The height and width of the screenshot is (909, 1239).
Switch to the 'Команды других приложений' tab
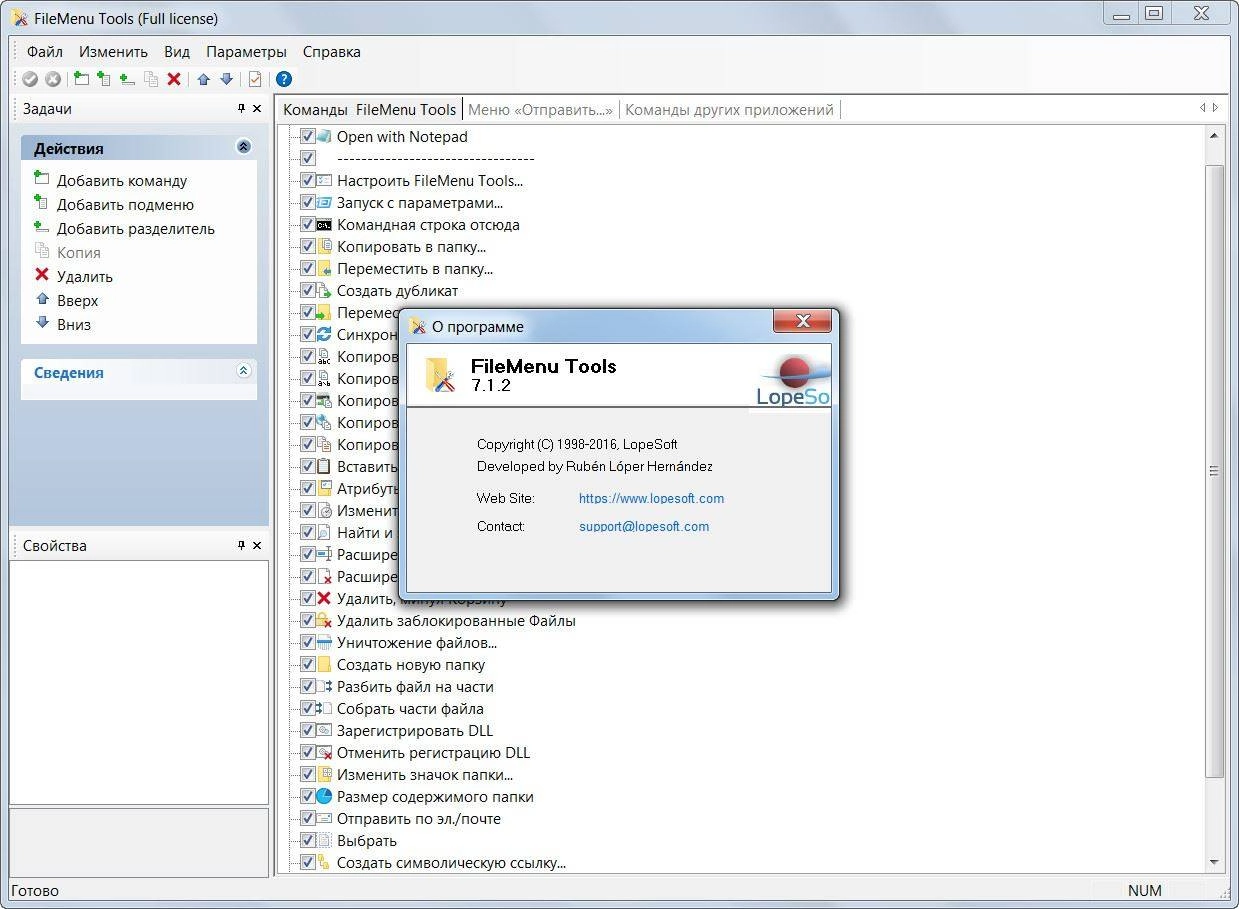729,110
